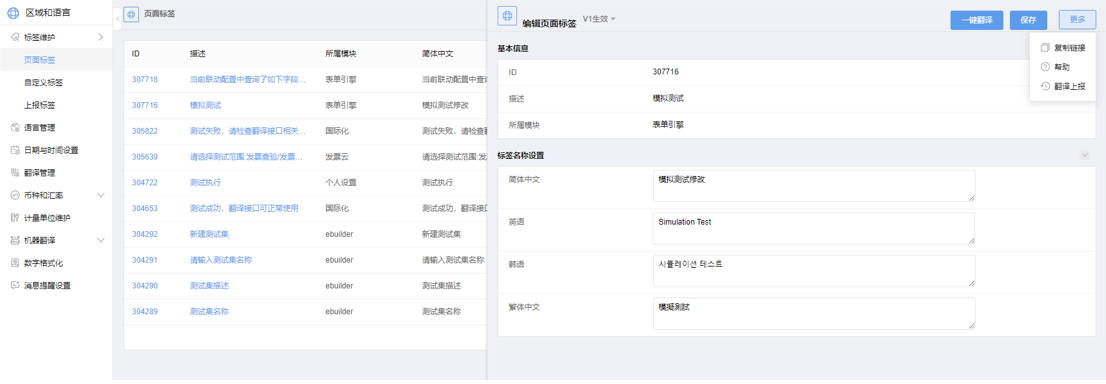Image resolution: width=1106 pixels, height=384 pixels.
Task: Click the 语言管理 icon
Action: (16, 127)
